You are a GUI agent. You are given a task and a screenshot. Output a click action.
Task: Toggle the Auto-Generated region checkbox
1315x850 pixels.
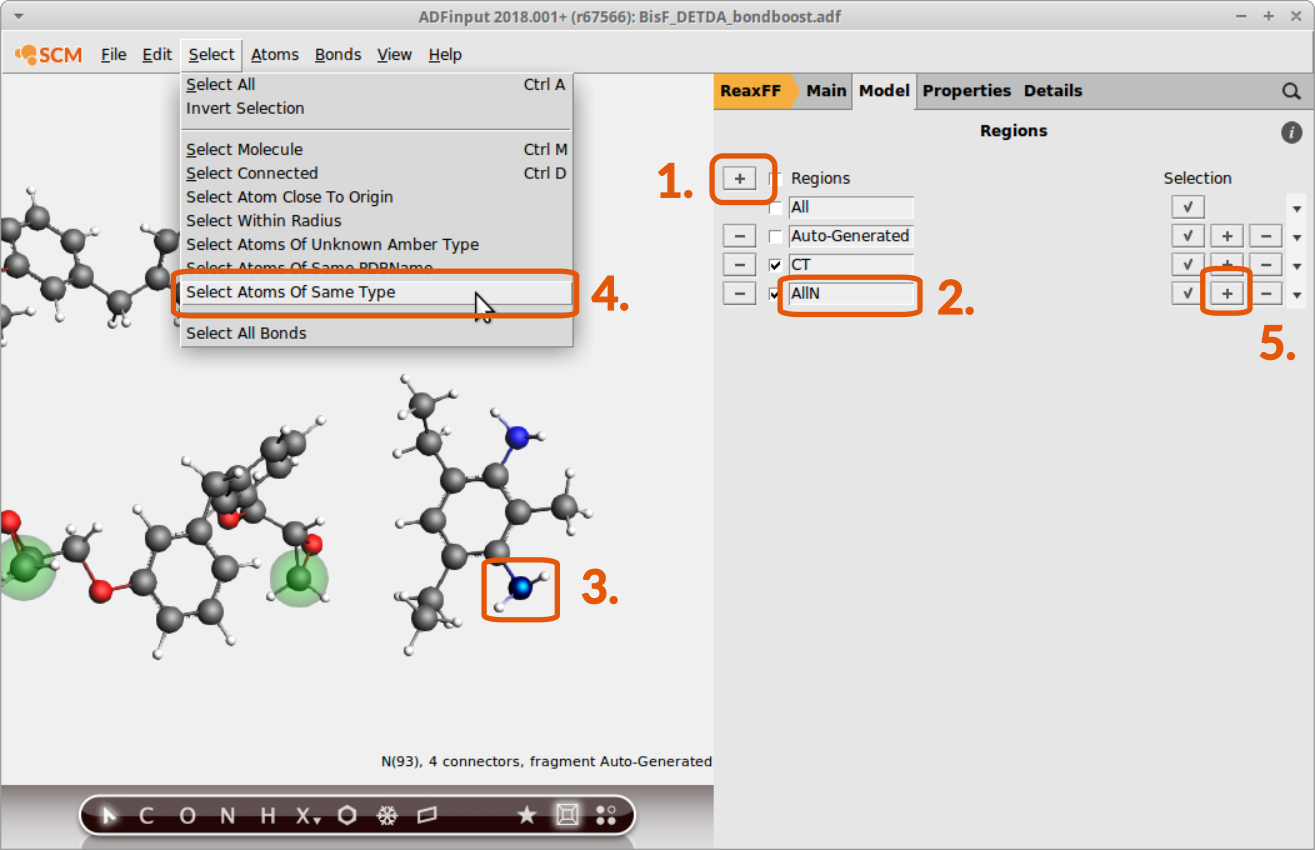tap(775, 236)
